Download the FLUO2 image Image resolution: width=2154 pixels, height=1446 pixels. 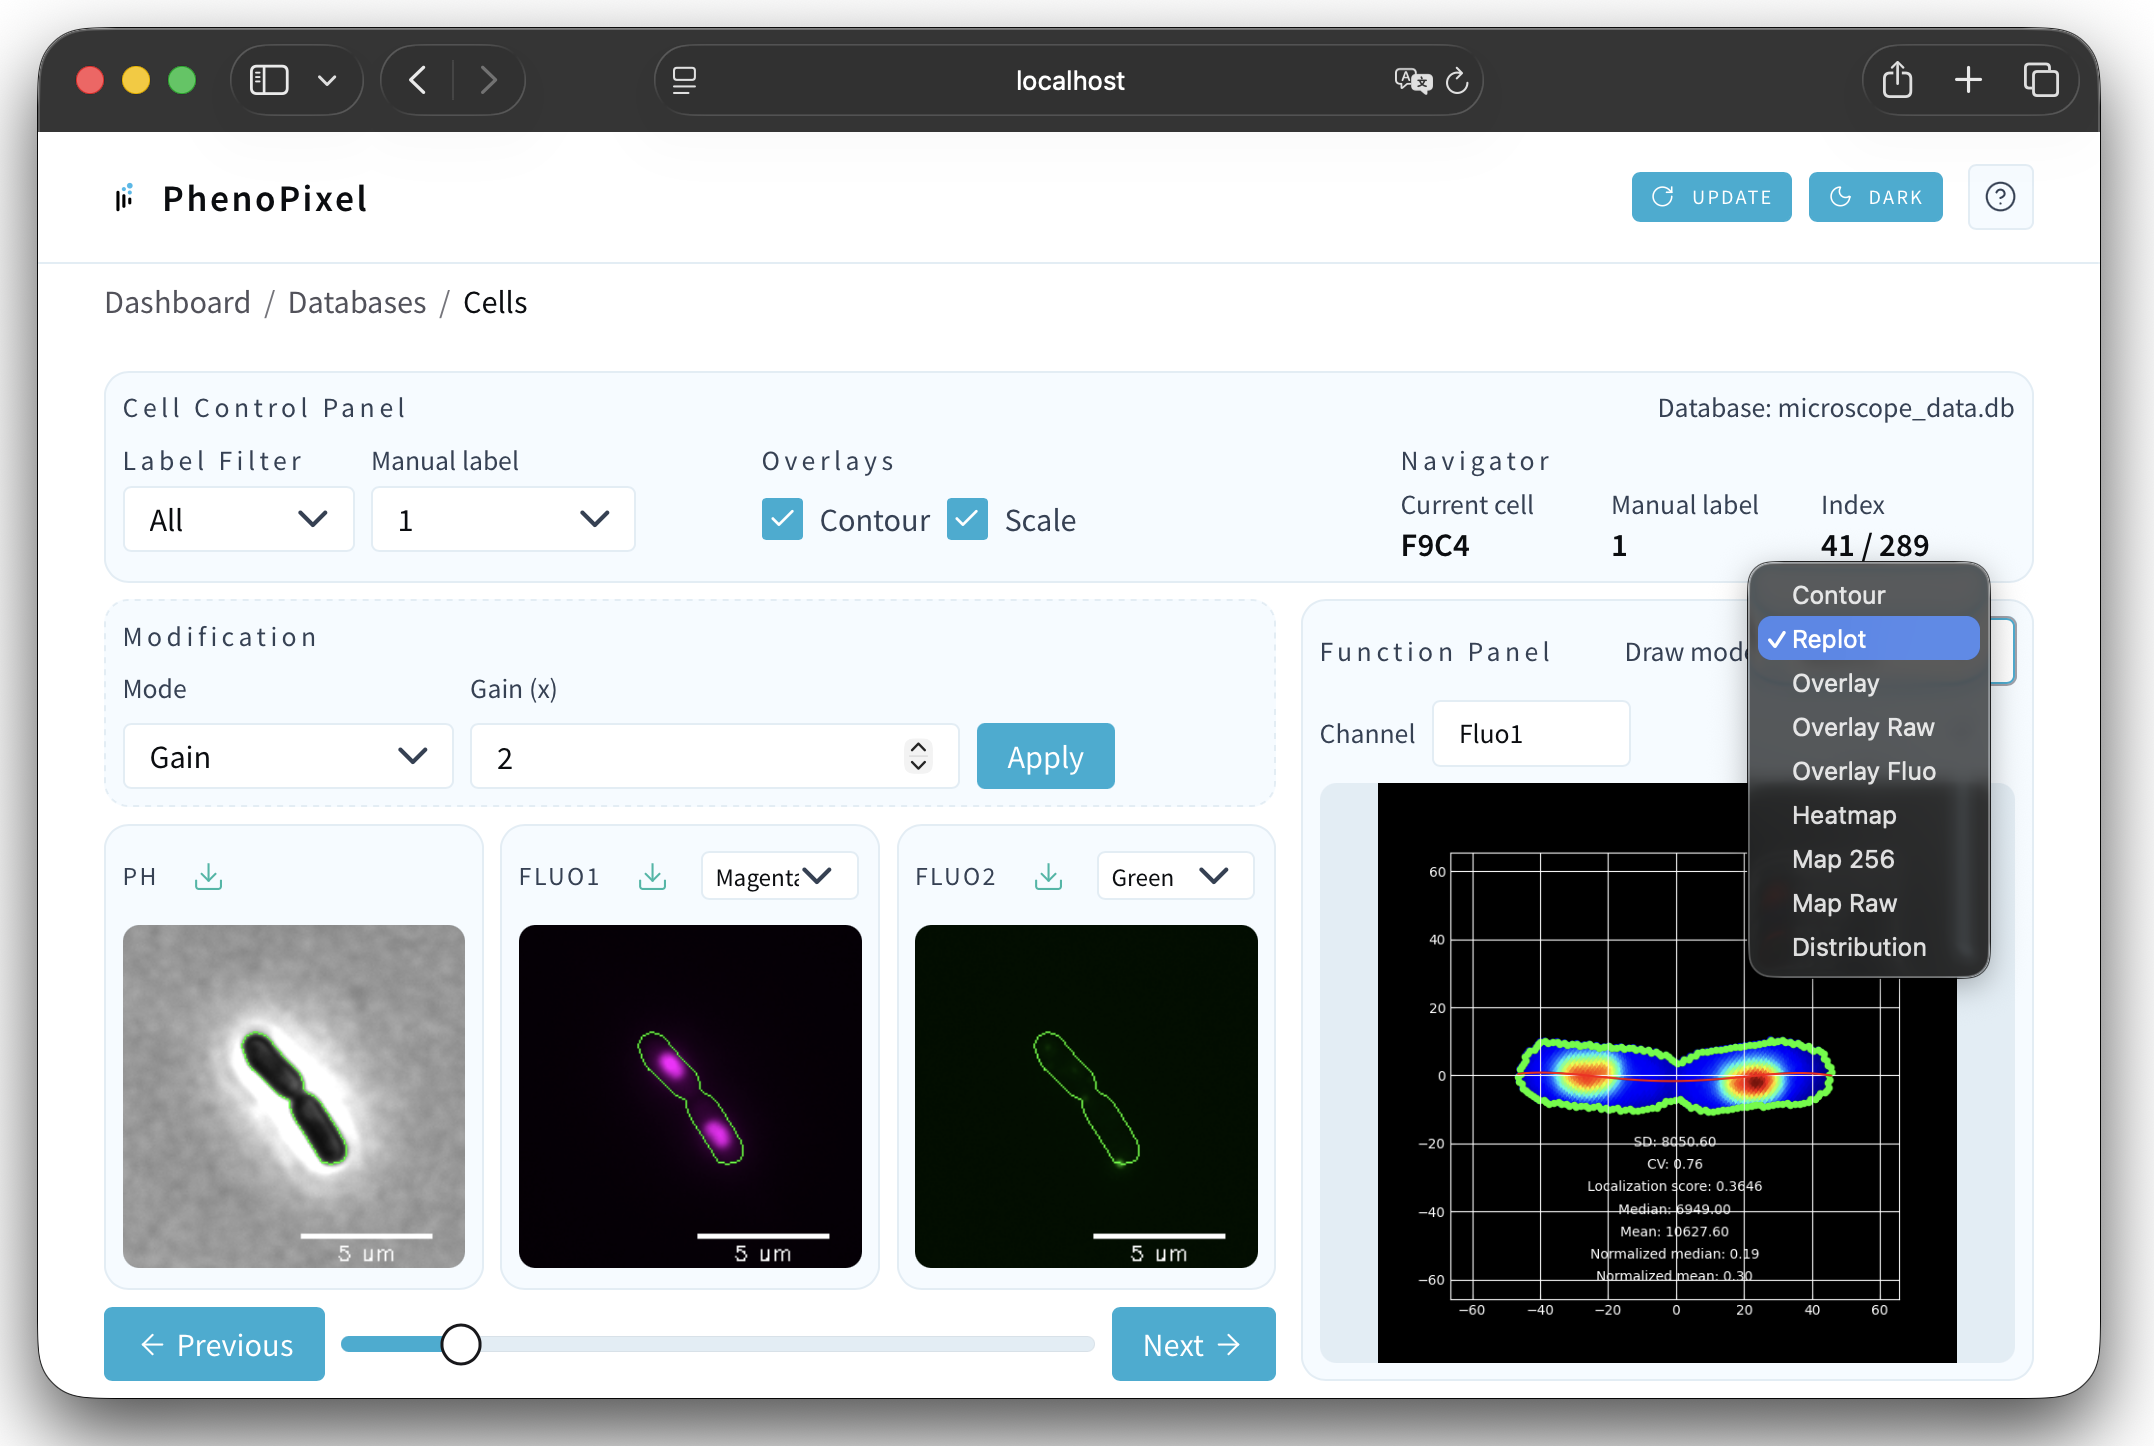coord(1048,877)
